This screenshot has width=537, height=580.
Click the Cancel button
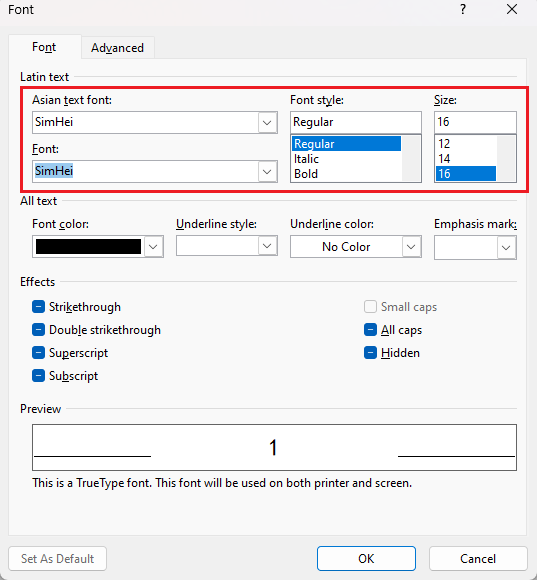(x=478, y=559)
